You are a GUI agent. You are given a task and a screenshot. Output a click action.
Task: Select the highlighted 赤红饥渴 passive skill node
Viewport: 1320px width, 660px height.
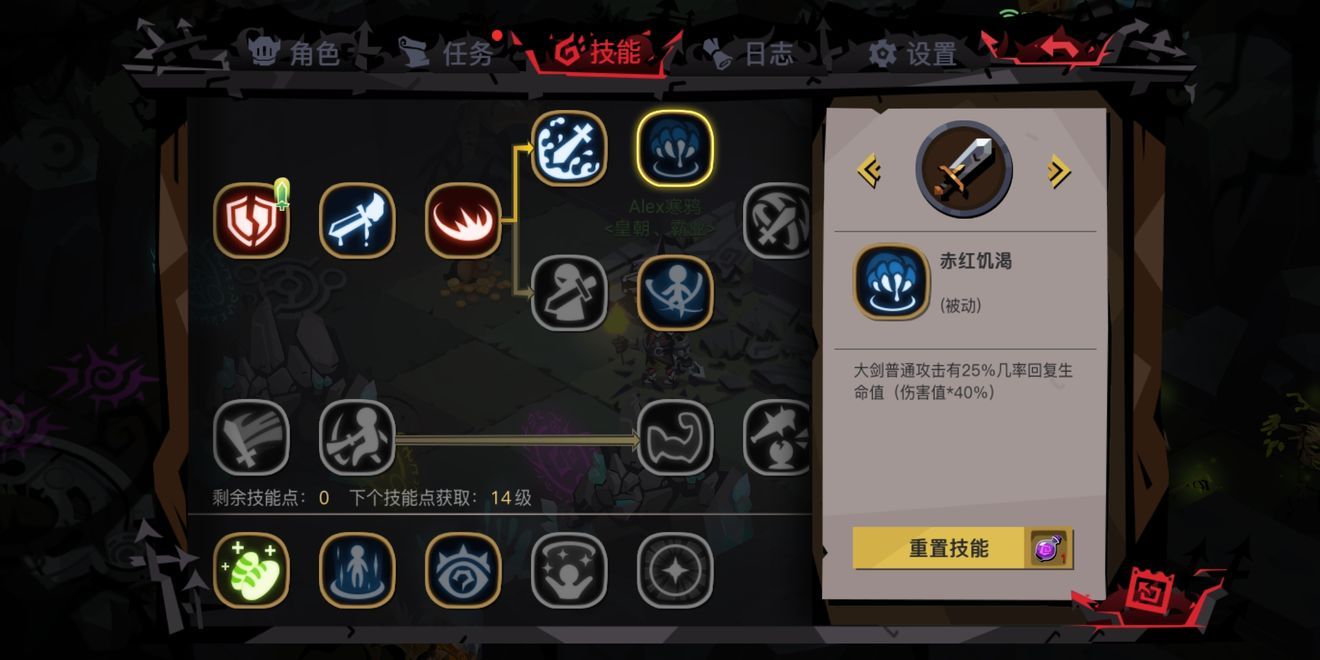tap(675, 148)
